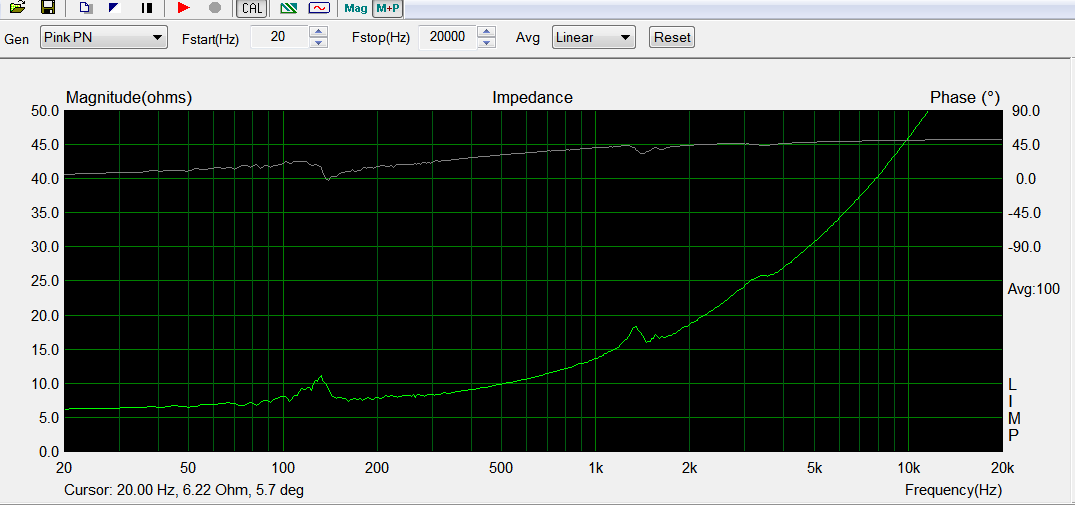This screenshot has height=506, width=1075.
Task: Click the 1k frequency axis label
Action: tap(596, 469)
